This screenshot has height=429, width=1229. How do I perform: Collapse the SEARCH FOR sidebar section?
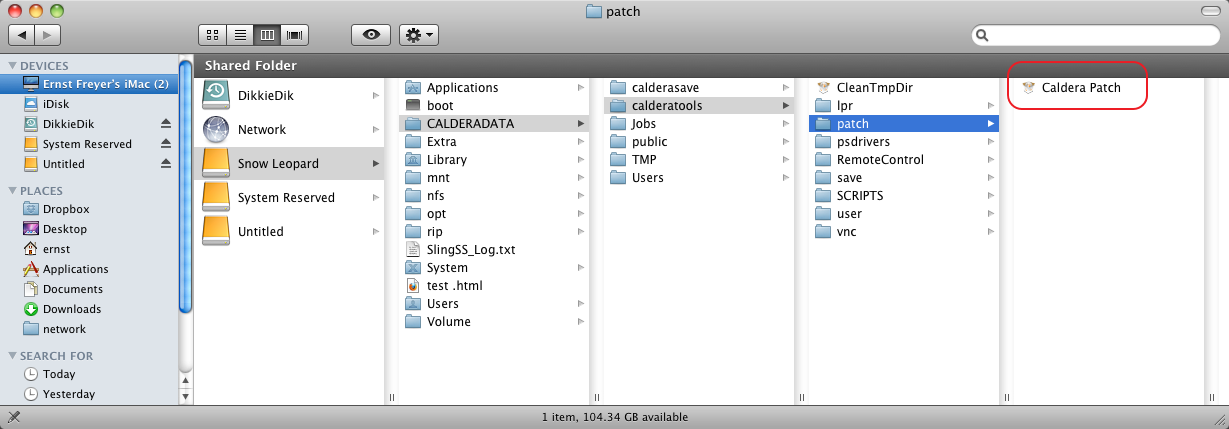pyautogui.click(x=11, y=356)
